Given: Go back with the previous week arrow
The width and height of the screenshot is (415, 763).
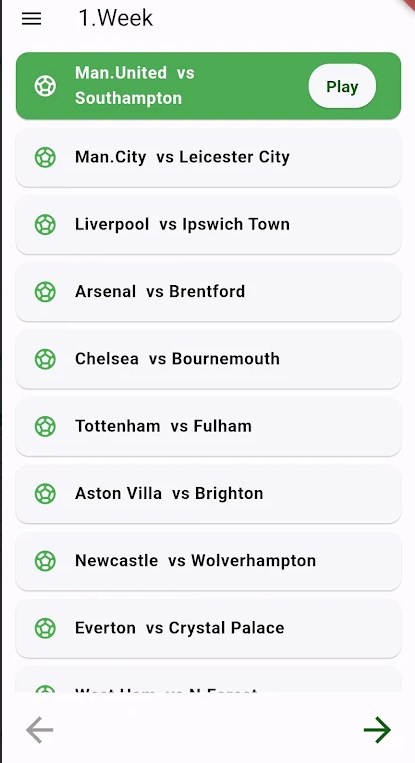Looking at the screenshot, I should (39, 729).
